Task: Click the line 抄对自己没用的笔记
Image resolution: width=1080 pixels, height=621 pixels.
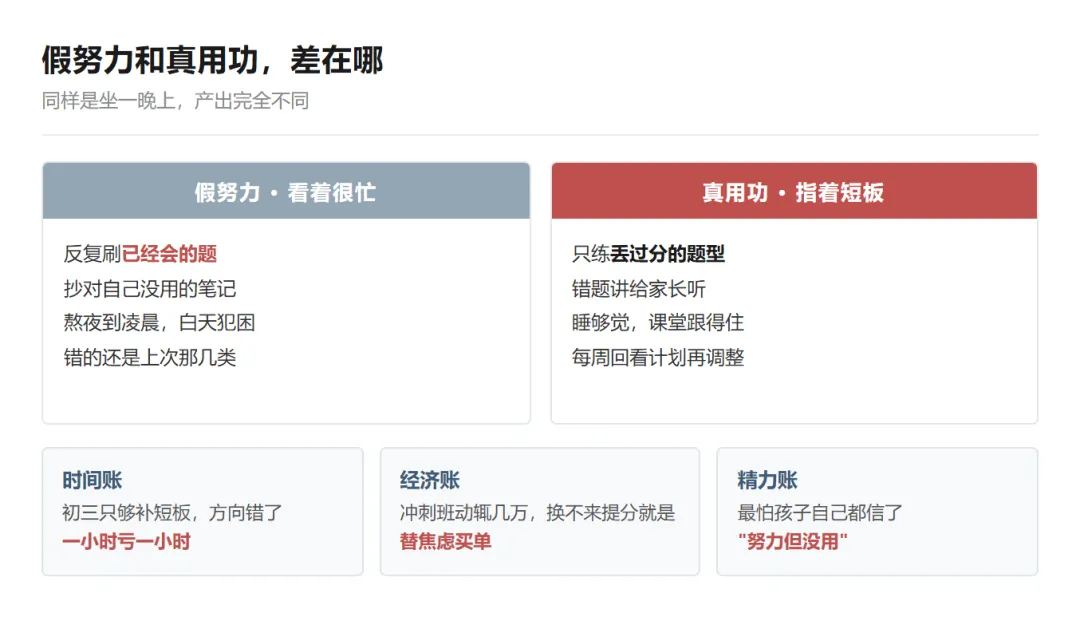Action: [x=150, y=288]
